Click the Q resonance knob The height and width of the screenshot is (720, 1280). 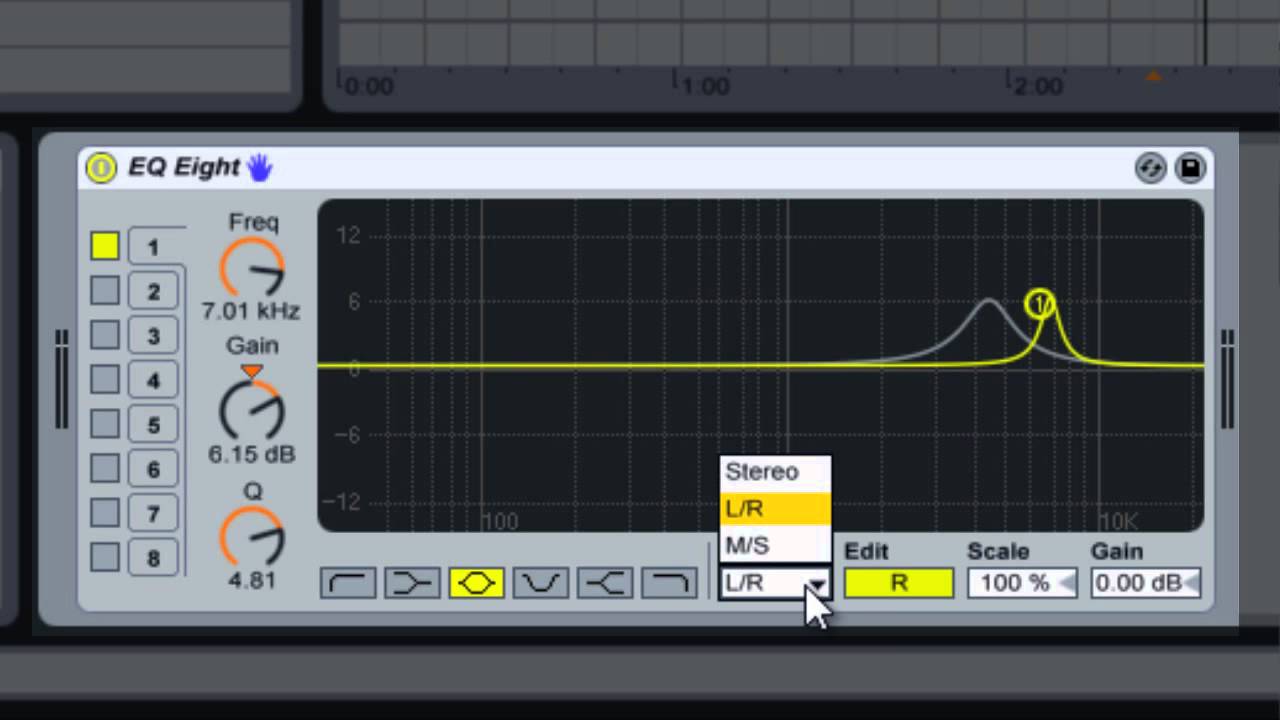pyautogui.click(x=252, y=536)
